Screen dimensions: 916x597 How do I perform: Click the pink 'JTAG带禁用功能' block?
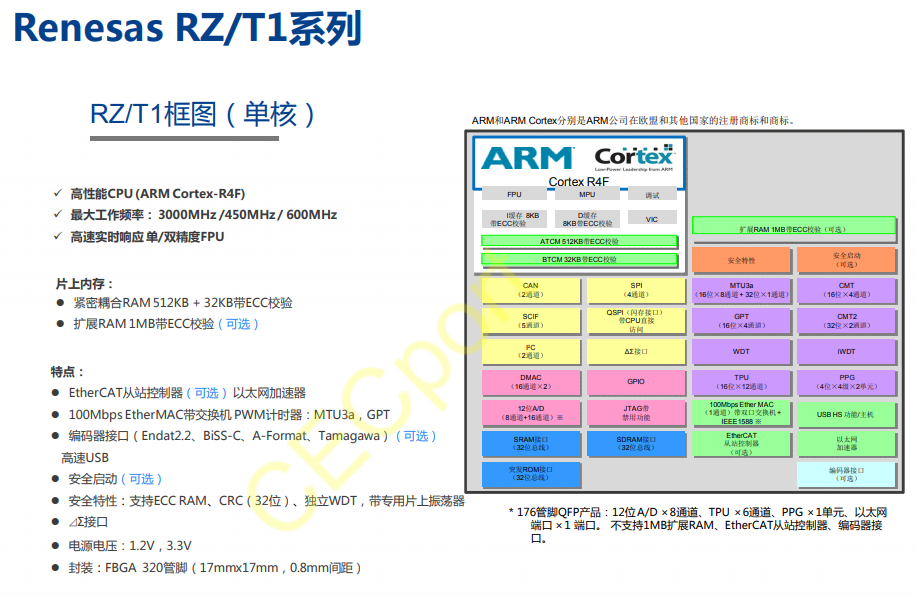point(636,413)
